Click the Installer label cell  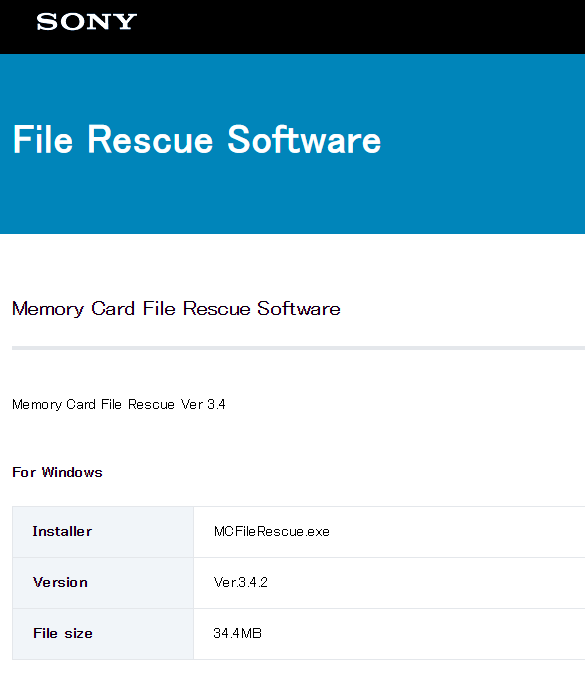[103, 532]
